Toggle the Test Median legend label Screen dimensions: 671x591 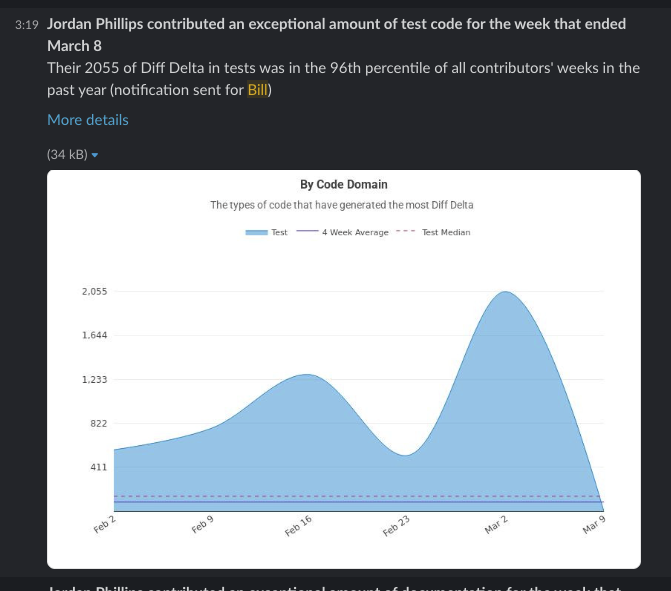click(446, 232)
